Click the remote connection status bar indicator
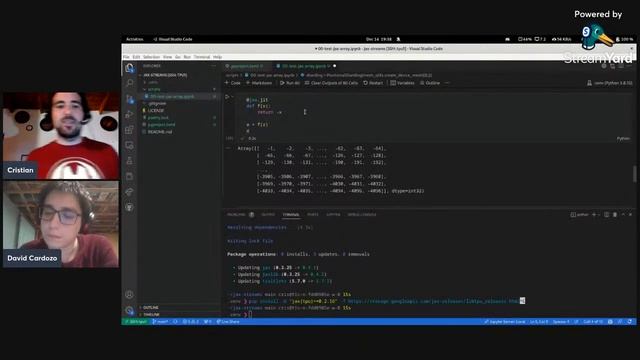 point(136,322)
